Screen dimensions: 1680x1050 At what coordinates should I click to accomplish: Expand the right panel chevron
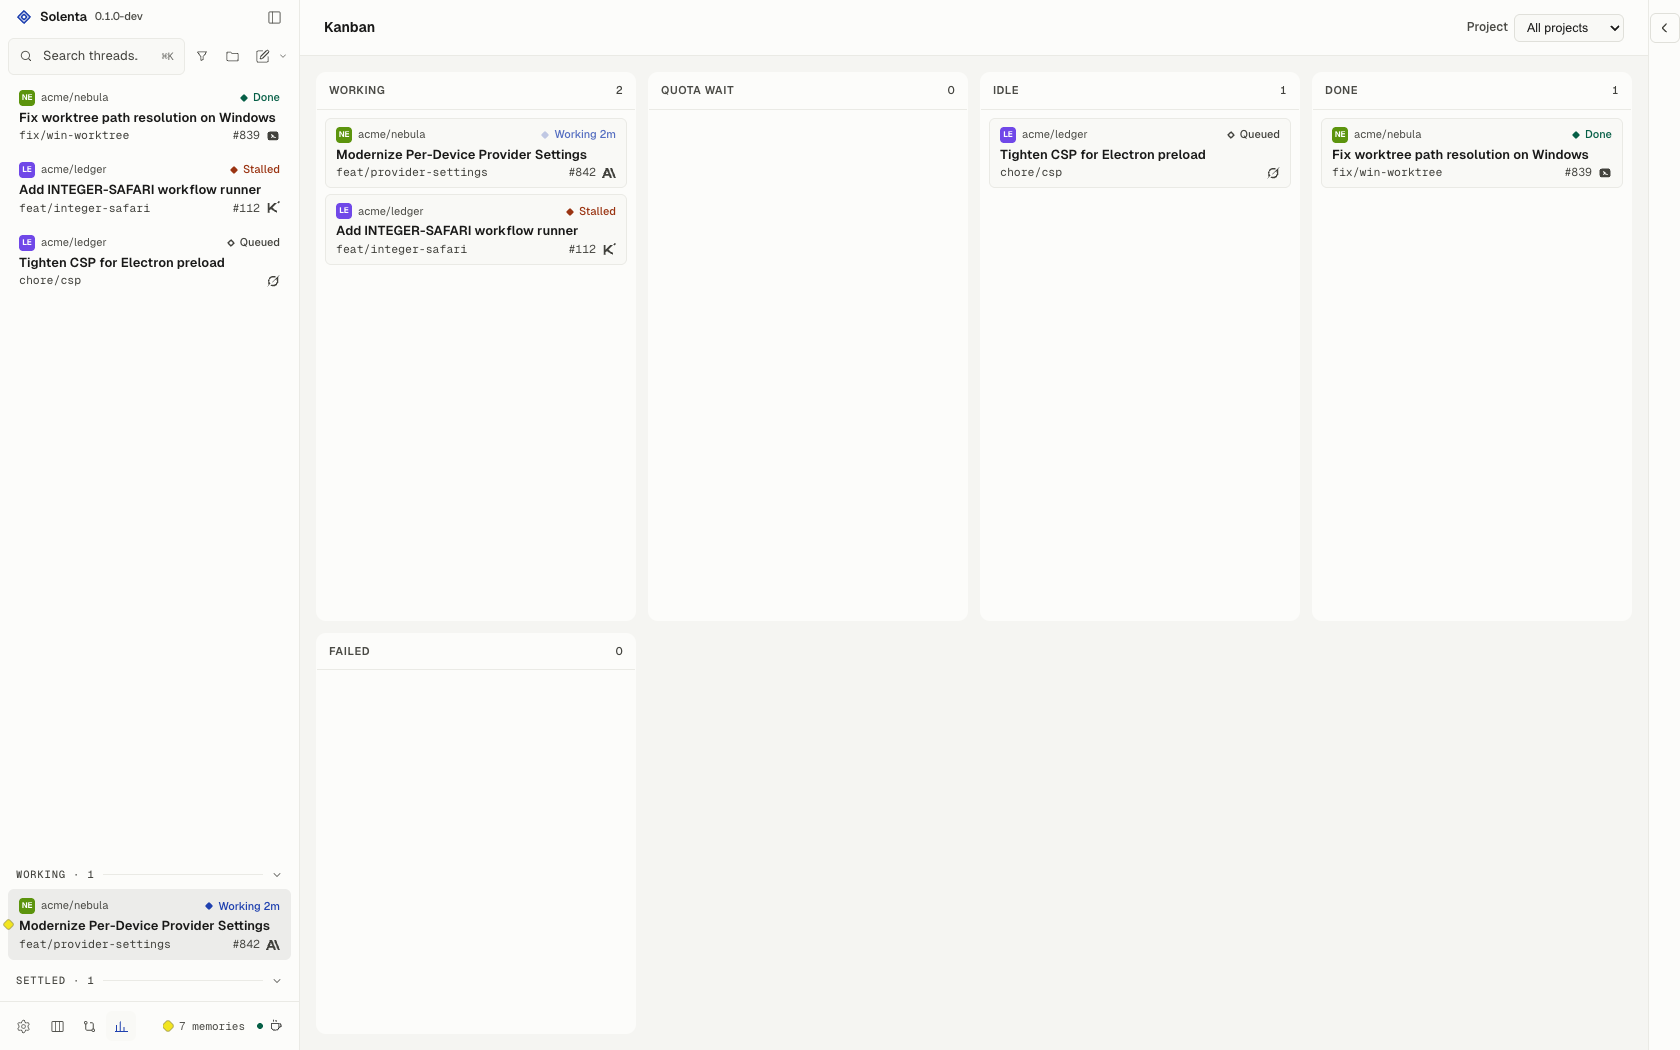(x=1664, y=28)
